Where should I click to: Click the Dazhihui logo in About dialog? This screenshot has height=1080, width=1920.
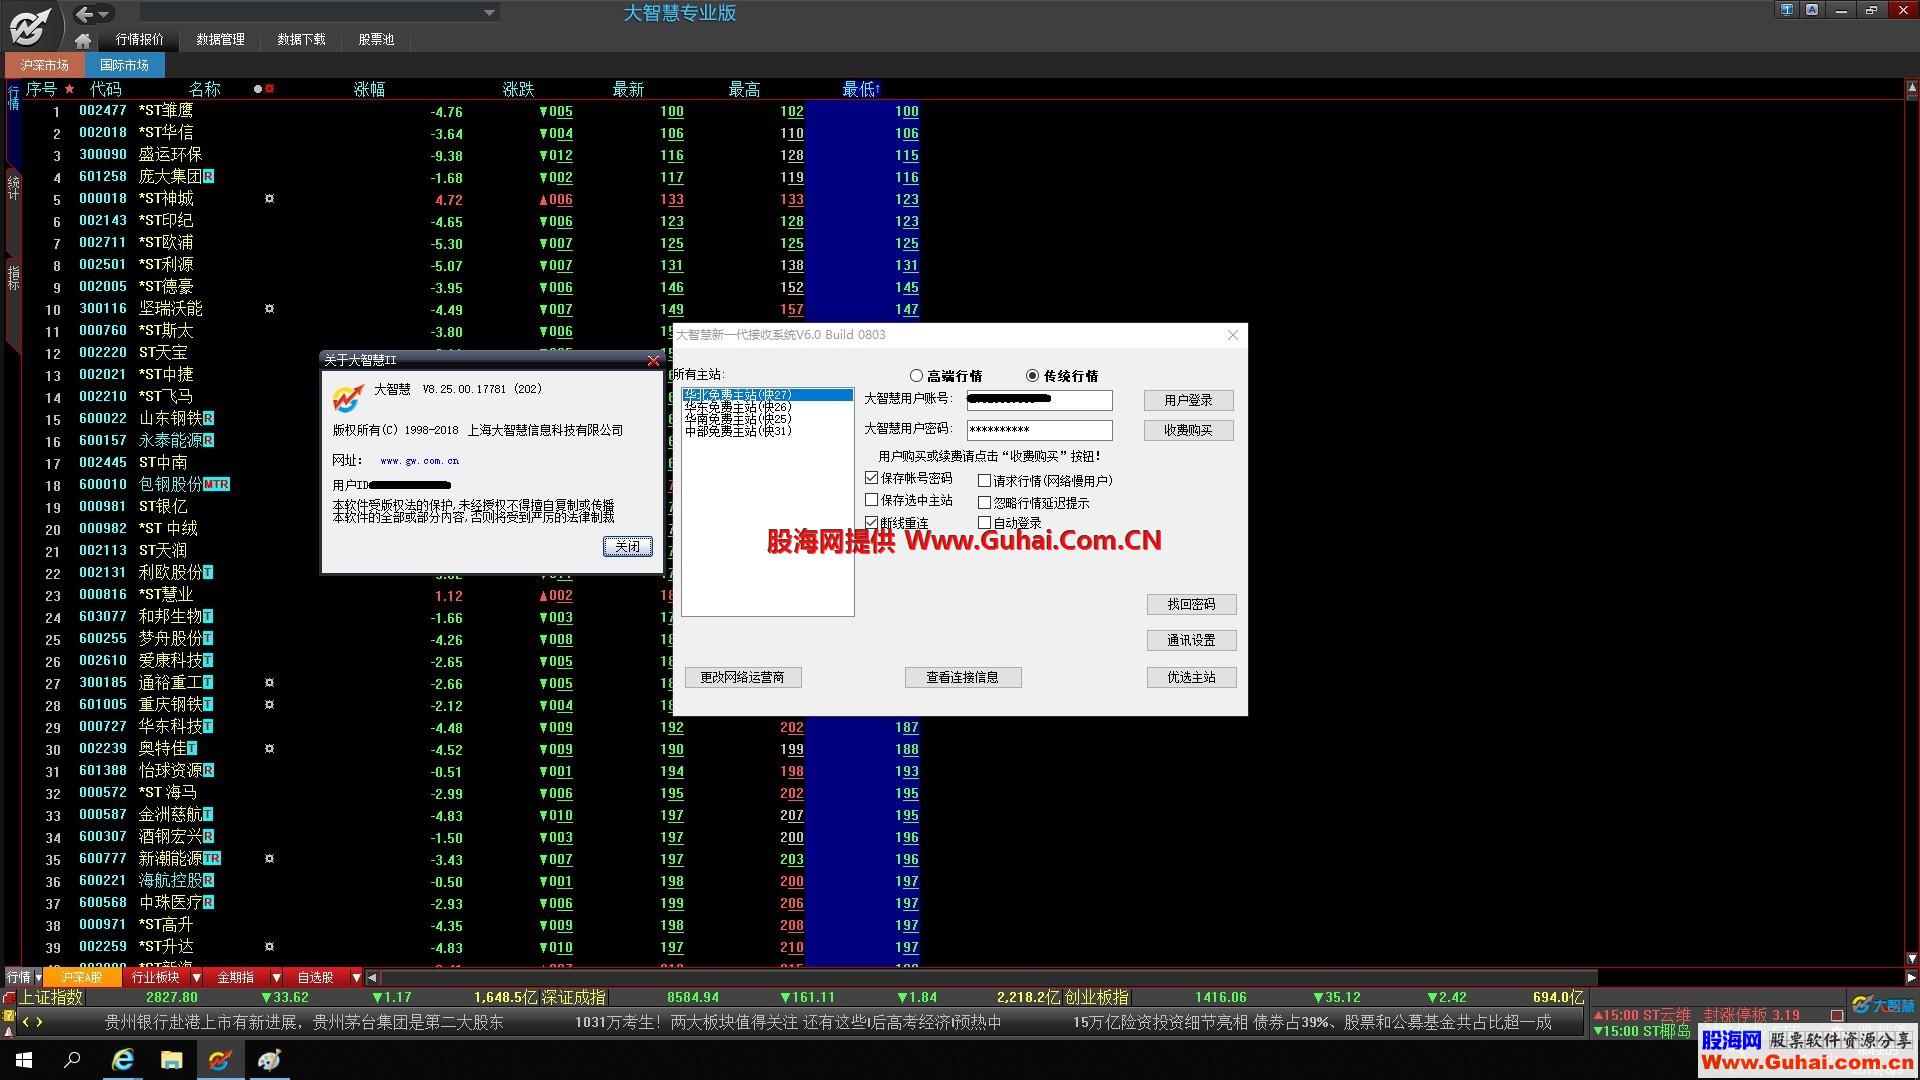coord(347,397)
